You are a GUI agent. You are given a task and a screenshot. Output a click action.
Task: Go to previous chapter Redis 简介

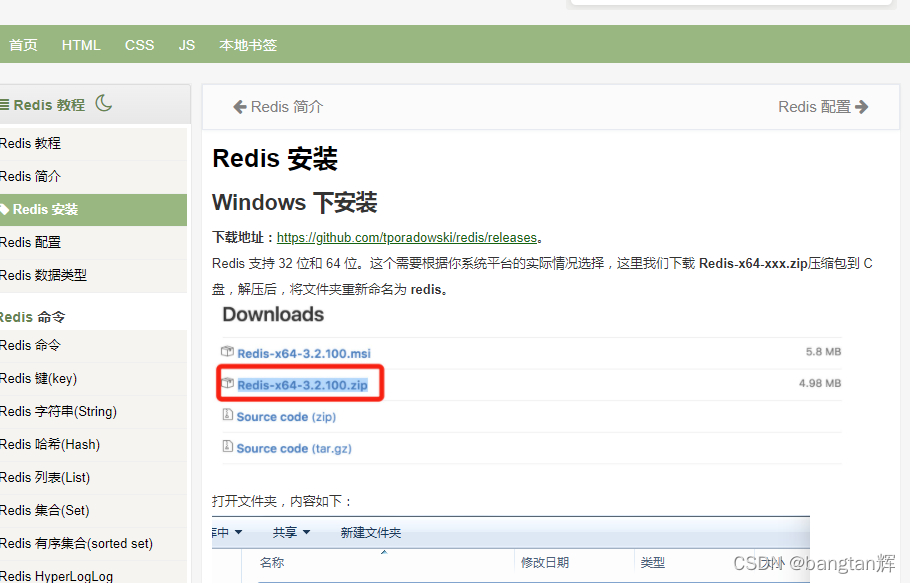click(x=279, y=107)
